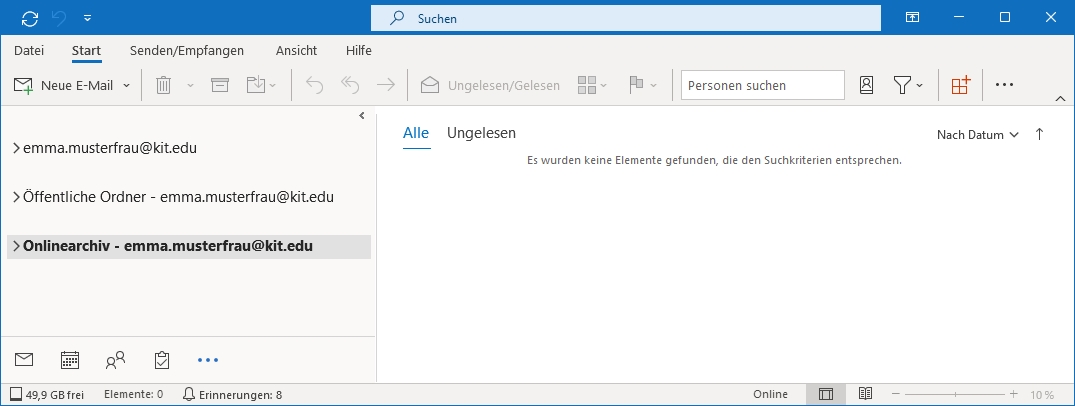Open the address book icon

[x=867, y=86]
